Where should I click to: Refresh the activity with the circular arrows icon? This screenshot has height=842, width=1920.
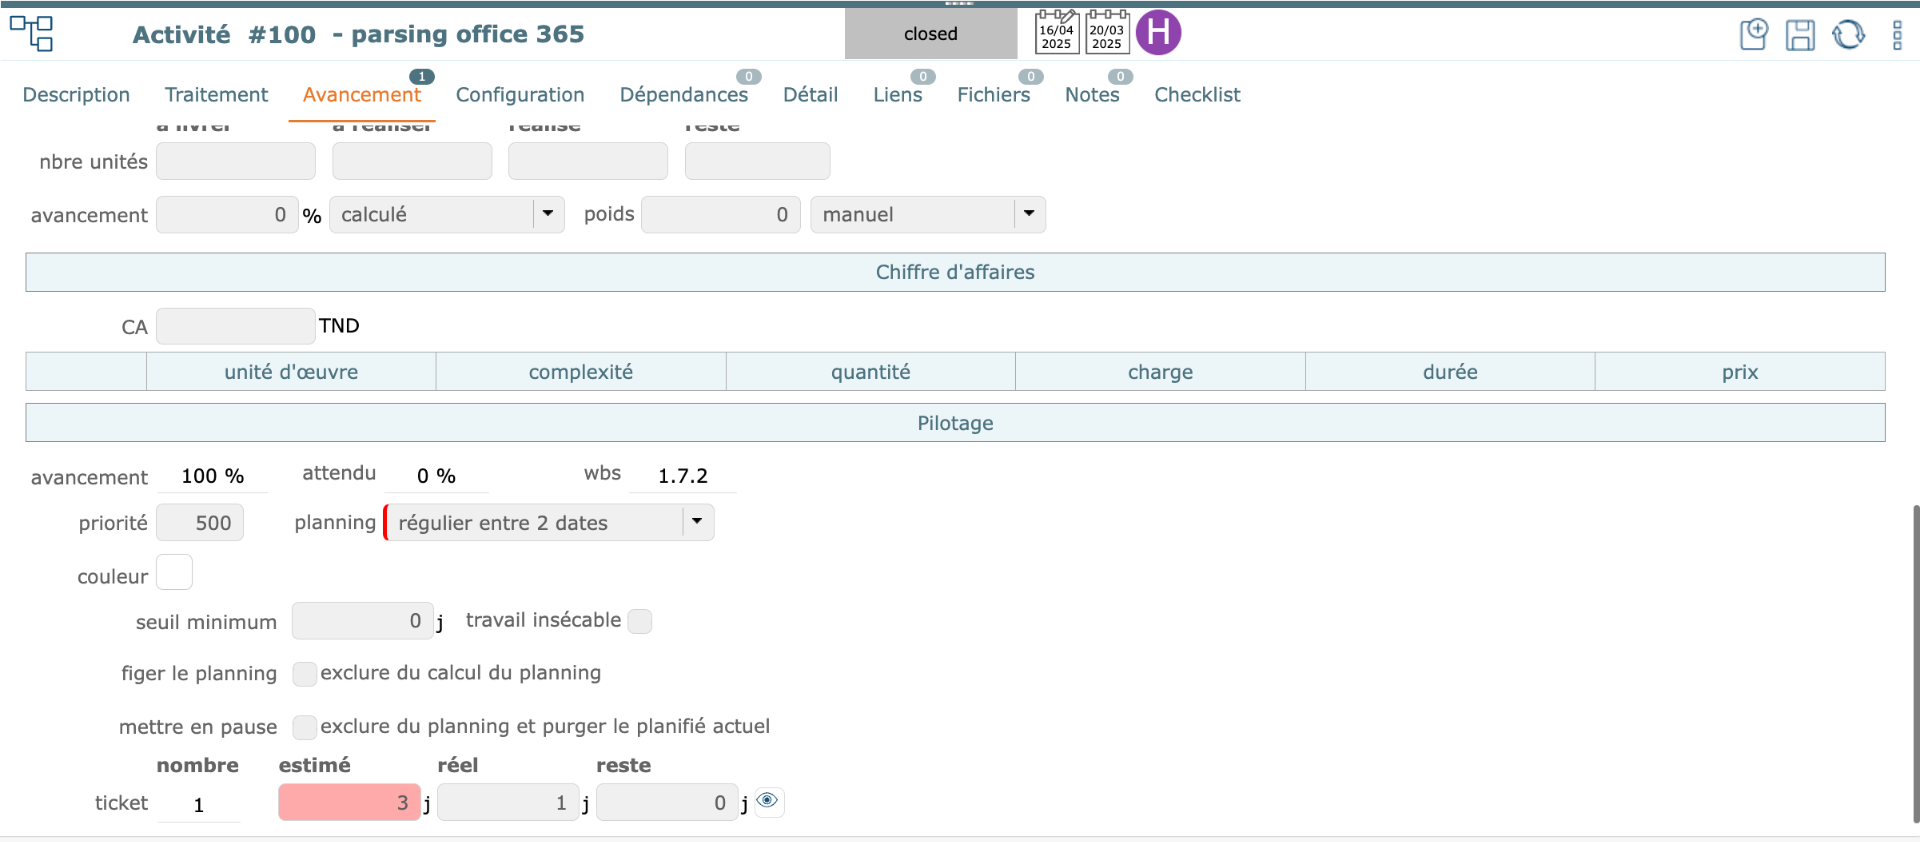(1848, 34)
